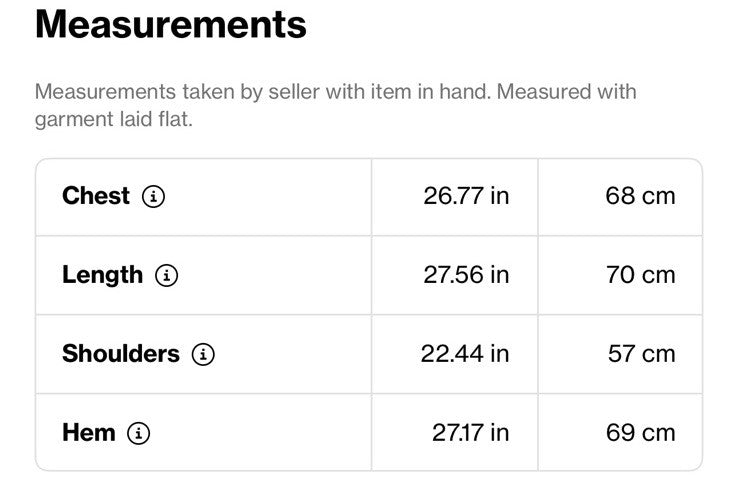Click the 69 cm hem value
Viewport: 738px width, 500px height.
(641, 433)
